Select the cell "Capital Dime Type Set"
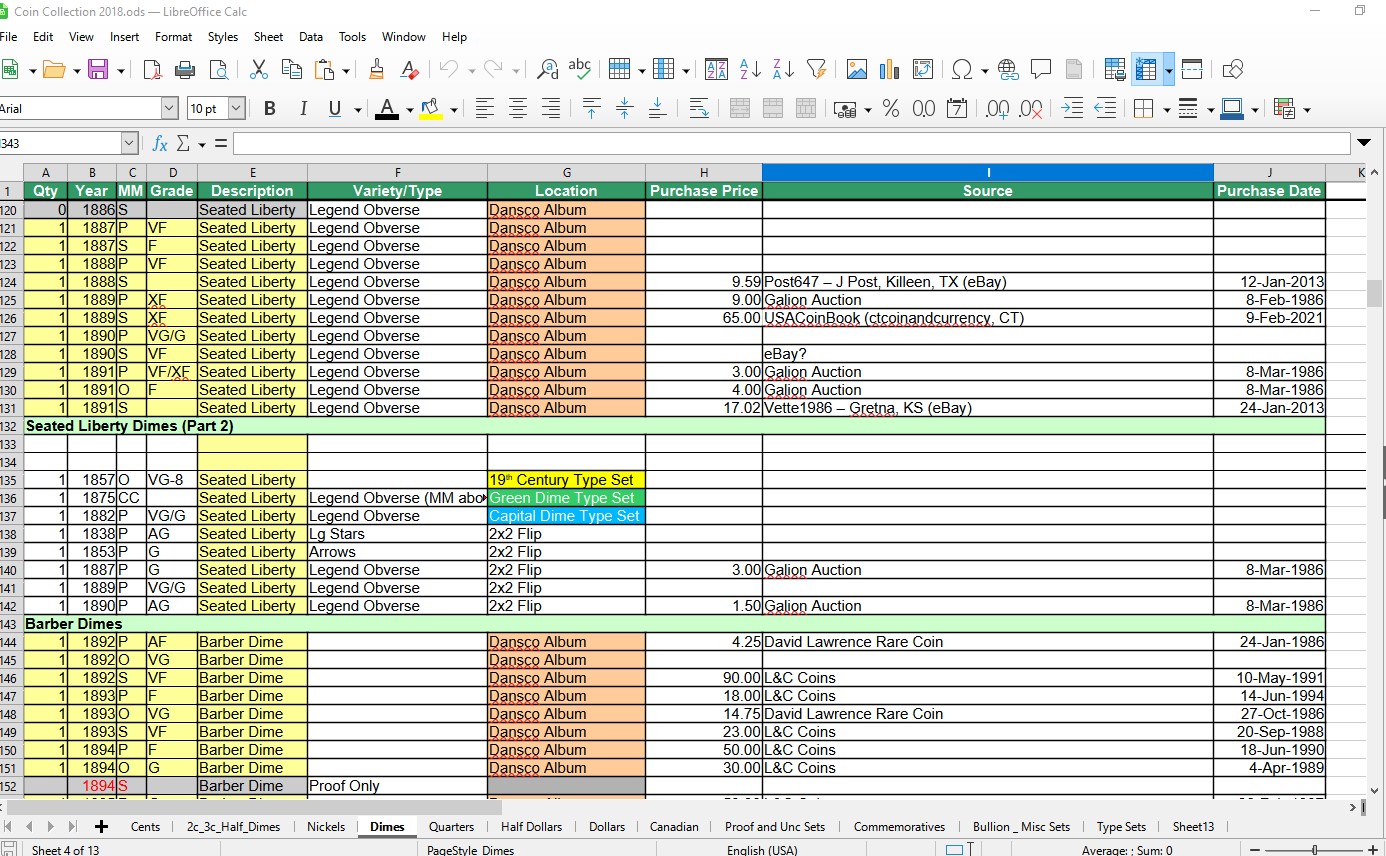Viewport: 1386px width, 856px height. [x=567, y=516]
